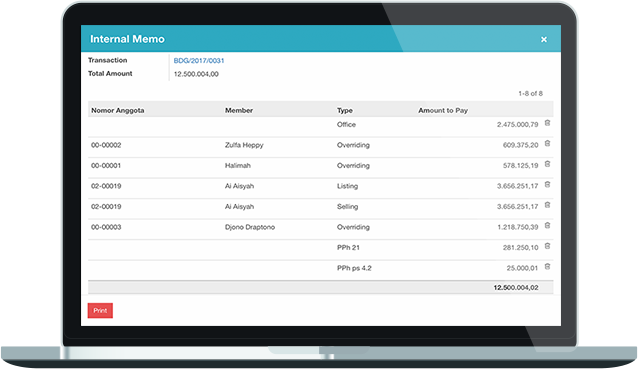The width and height of the screenshot is (638, 369).
Task: Click amount 281.250,10
Action: click(520, 248)
